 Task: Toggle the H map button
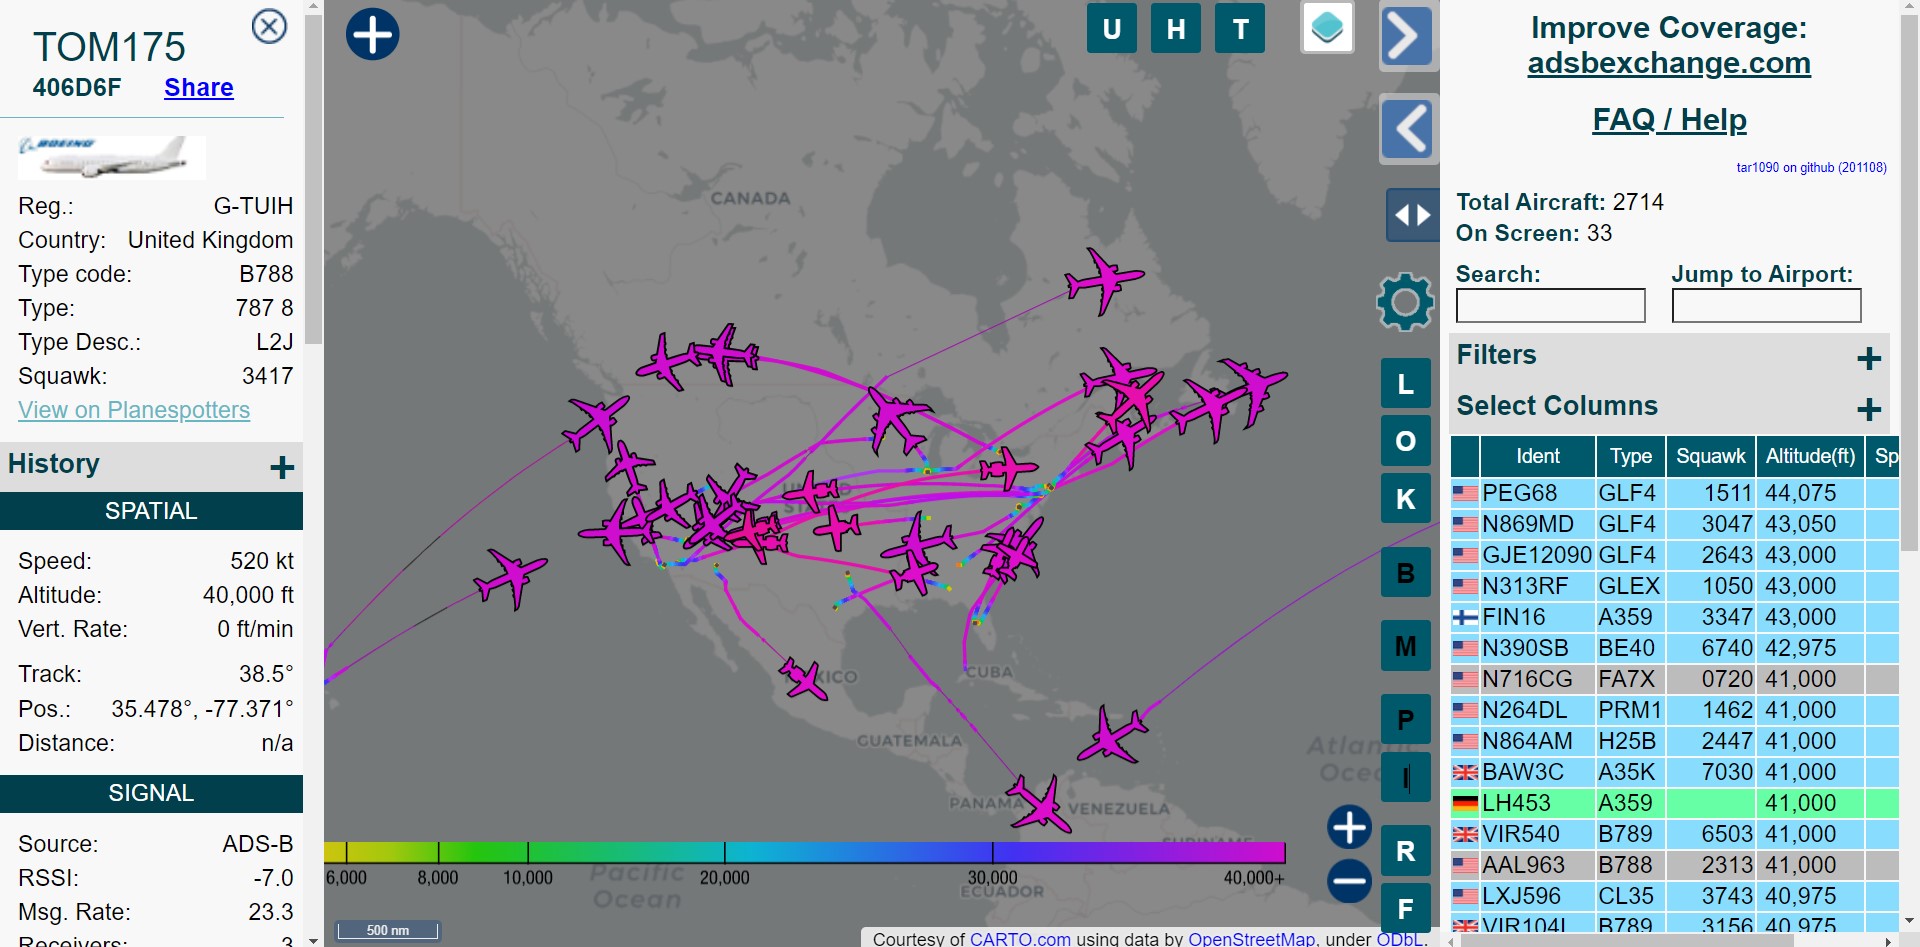pos(1175,29)
